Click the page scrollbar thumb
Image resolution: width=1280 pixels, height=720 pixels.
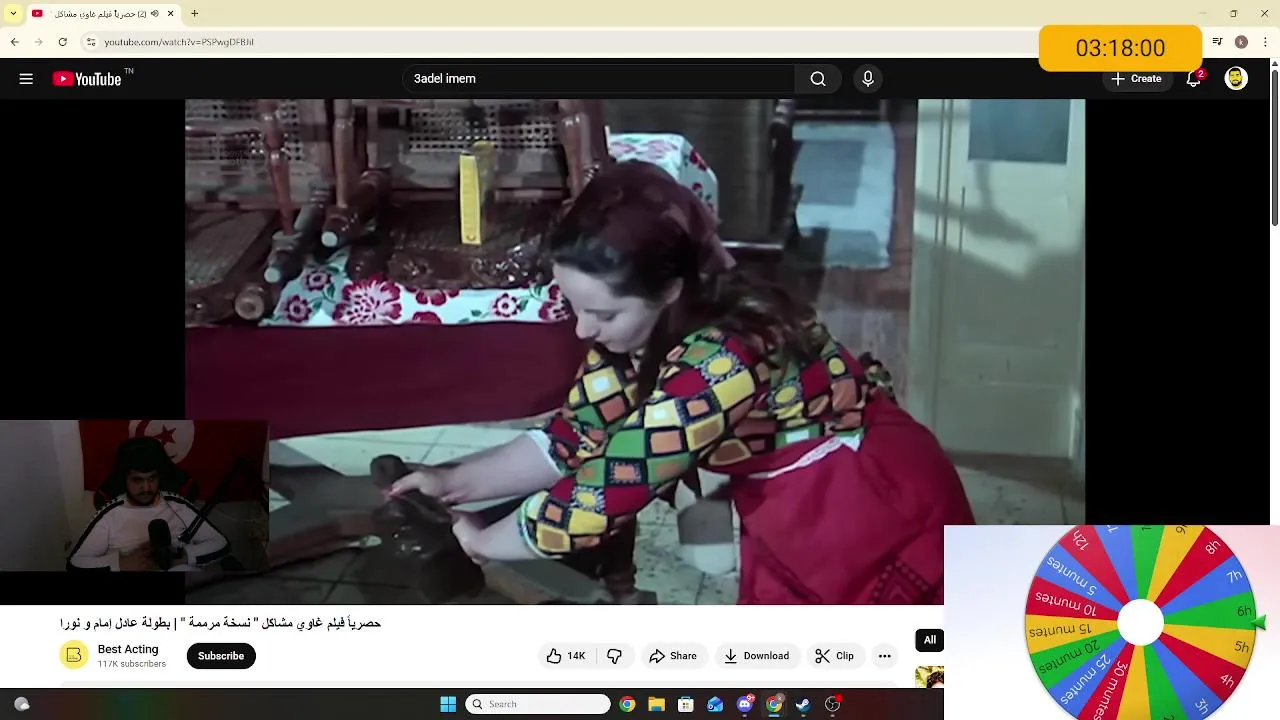click(x=1274, y=147)
